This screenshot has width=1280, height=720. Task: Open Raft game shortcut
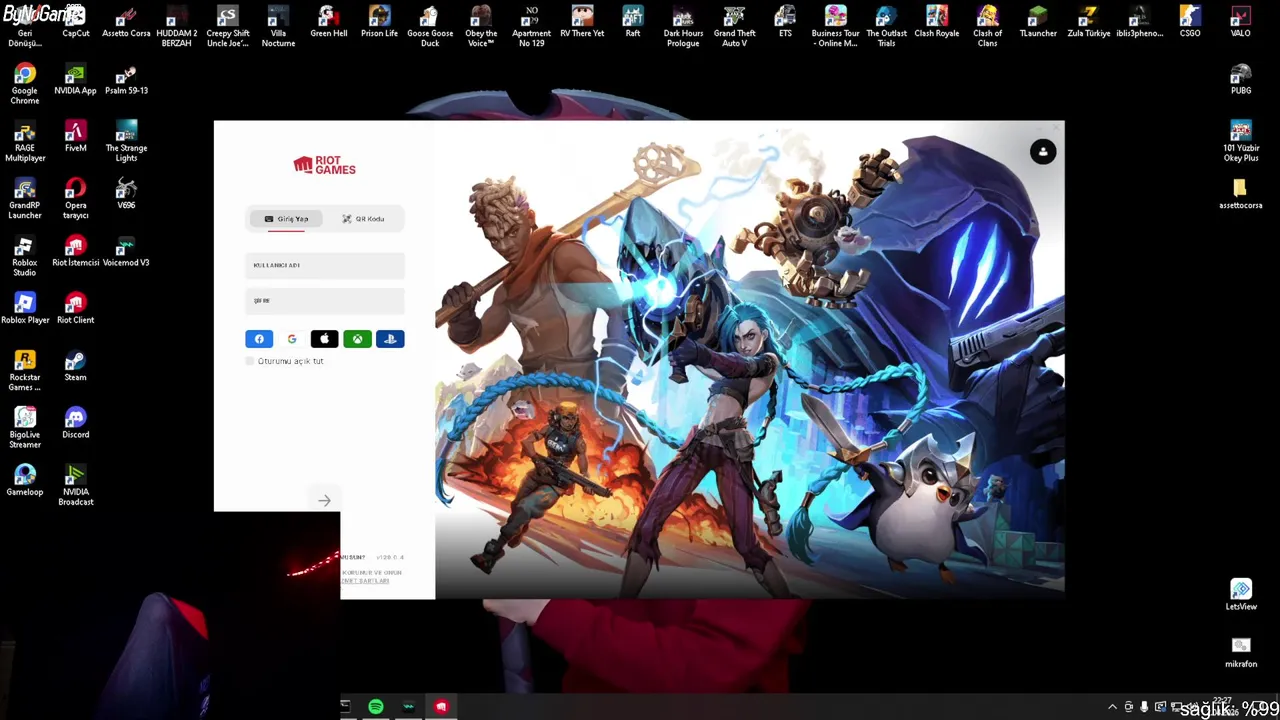(633, 22)
